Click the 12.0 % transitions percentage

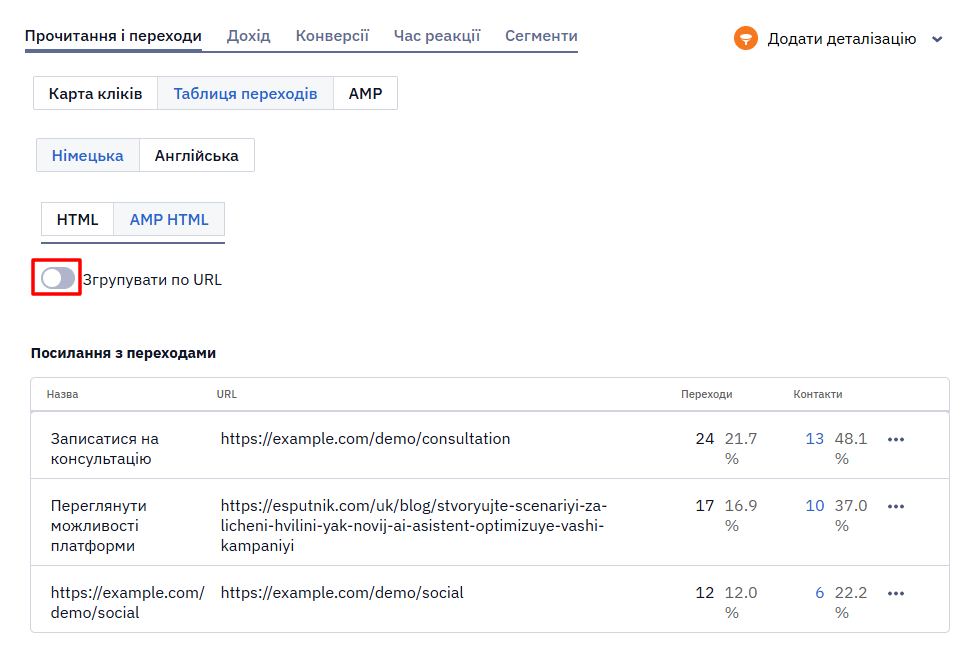741,603
